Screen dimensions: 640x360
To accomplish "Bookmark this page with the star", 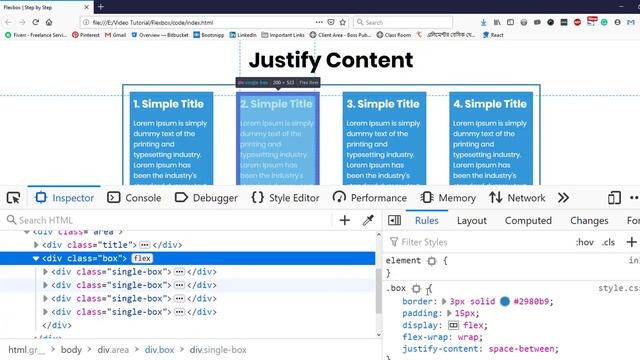I will 343,22.
